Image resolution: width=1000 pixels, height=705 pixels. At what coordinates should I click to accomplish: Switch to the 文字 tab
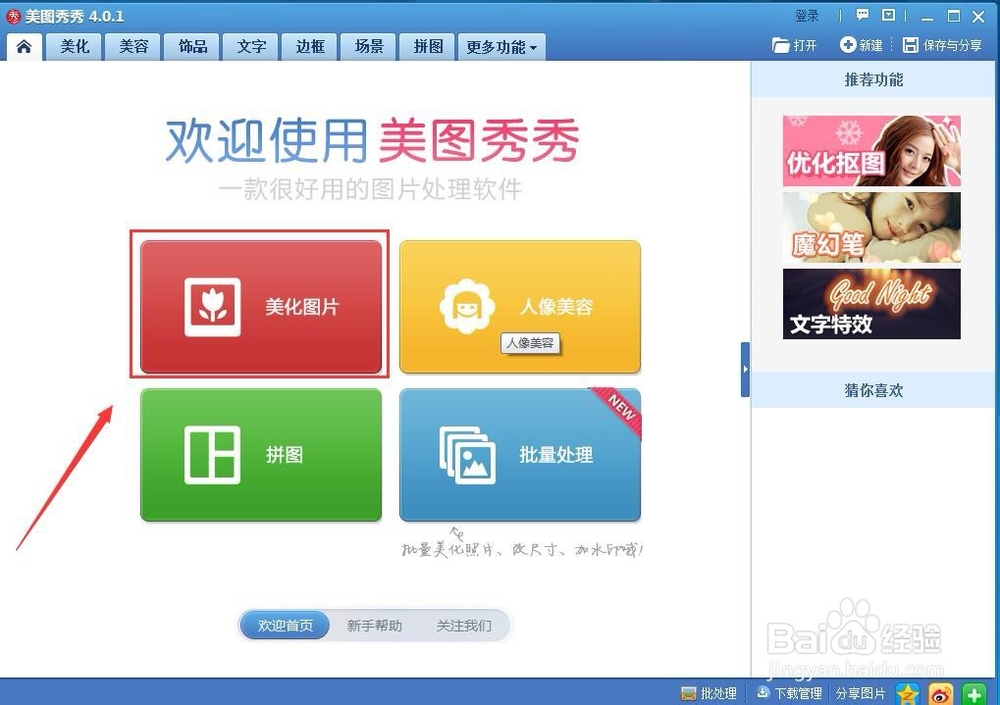point(250,45)
